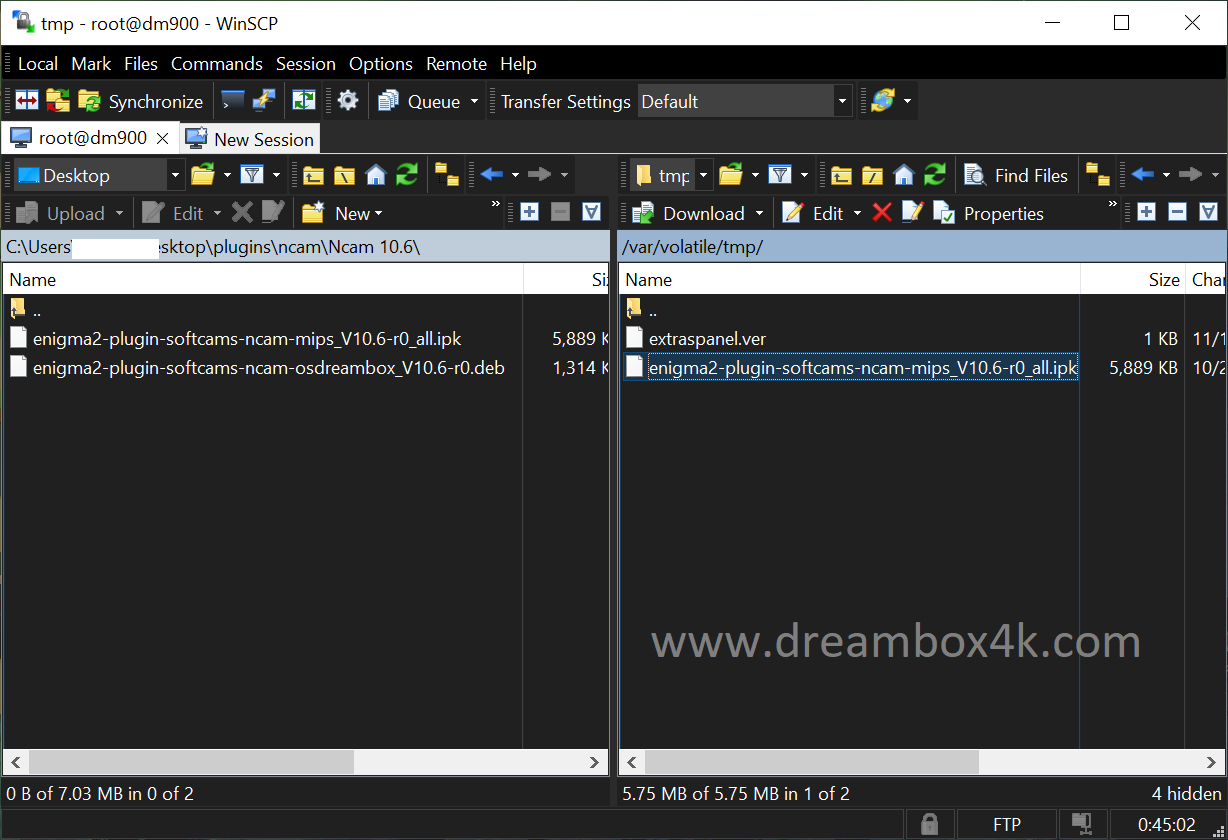This screenshot has height=840, width=1228.
Task: Expand the remote Edit dropdown arrow
Action: pos(857,213)
